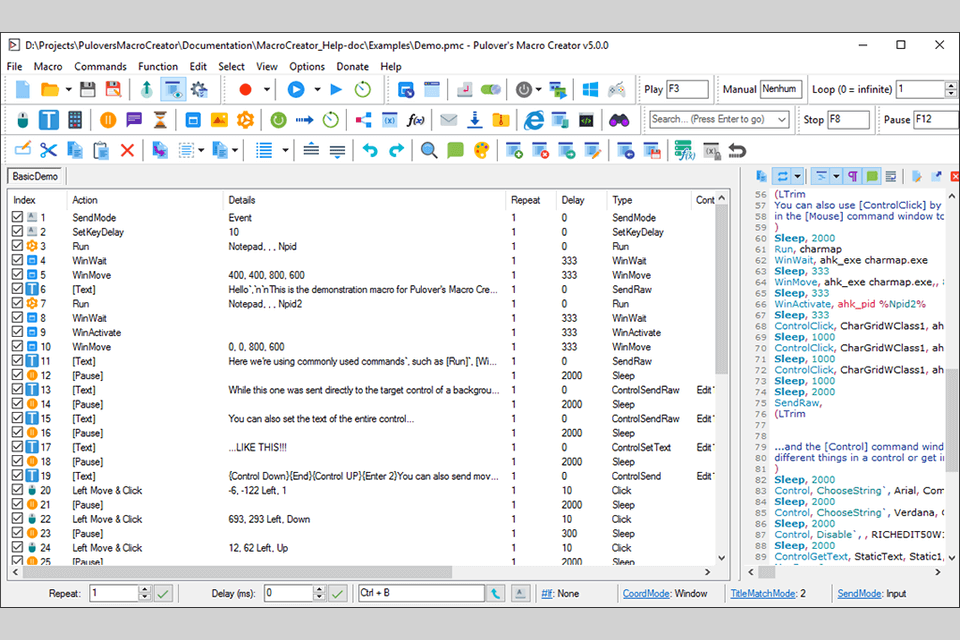Click the Play hotkey F3 field

687,89
